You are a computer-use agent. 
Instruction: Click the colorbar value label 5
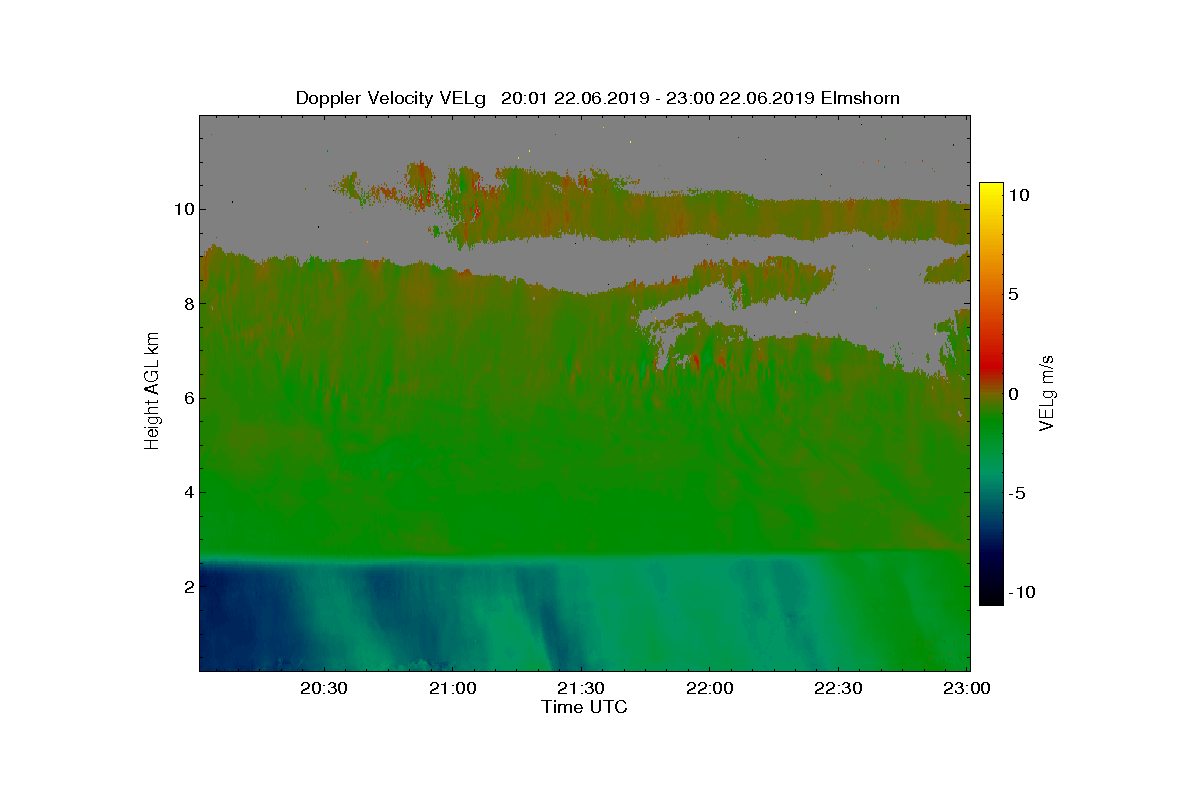click(1013, 294)
